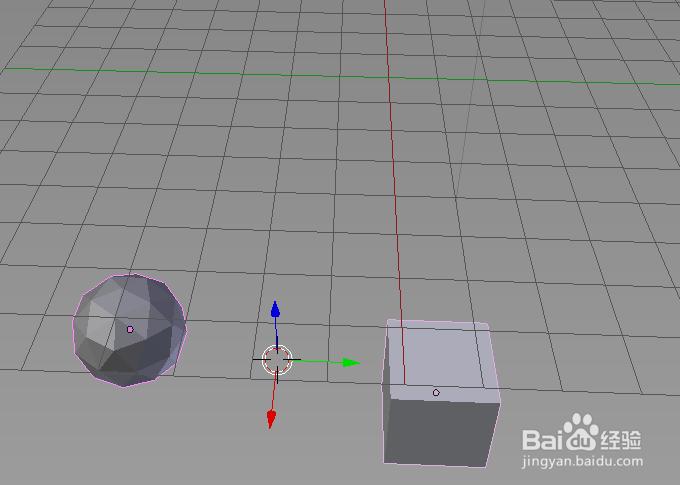Click the icosphere's origin point
Viewport: 680px width, 485px height.
(x=130, y=330)
